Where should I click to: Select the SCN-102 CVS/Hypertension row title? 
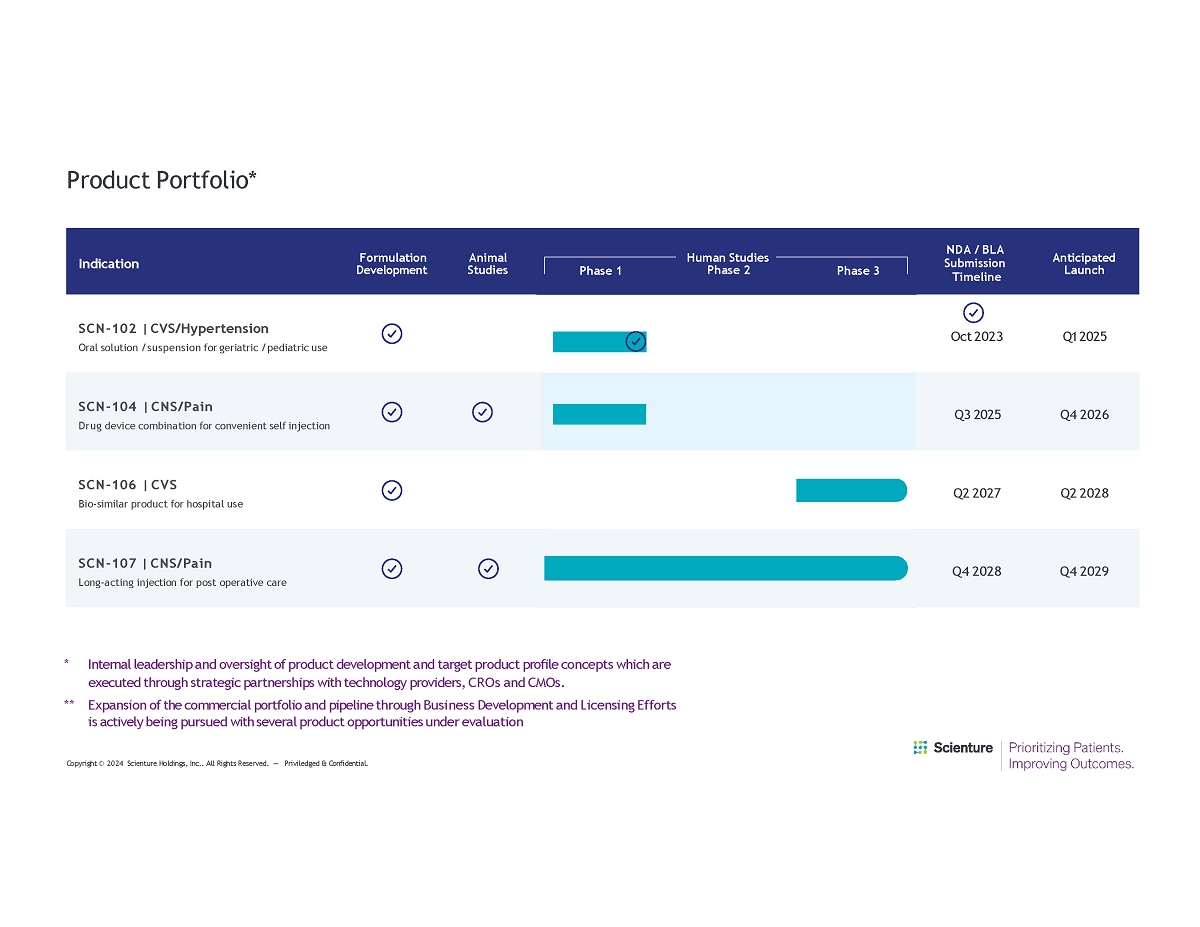pyautogui.click(x=173, y=328)
